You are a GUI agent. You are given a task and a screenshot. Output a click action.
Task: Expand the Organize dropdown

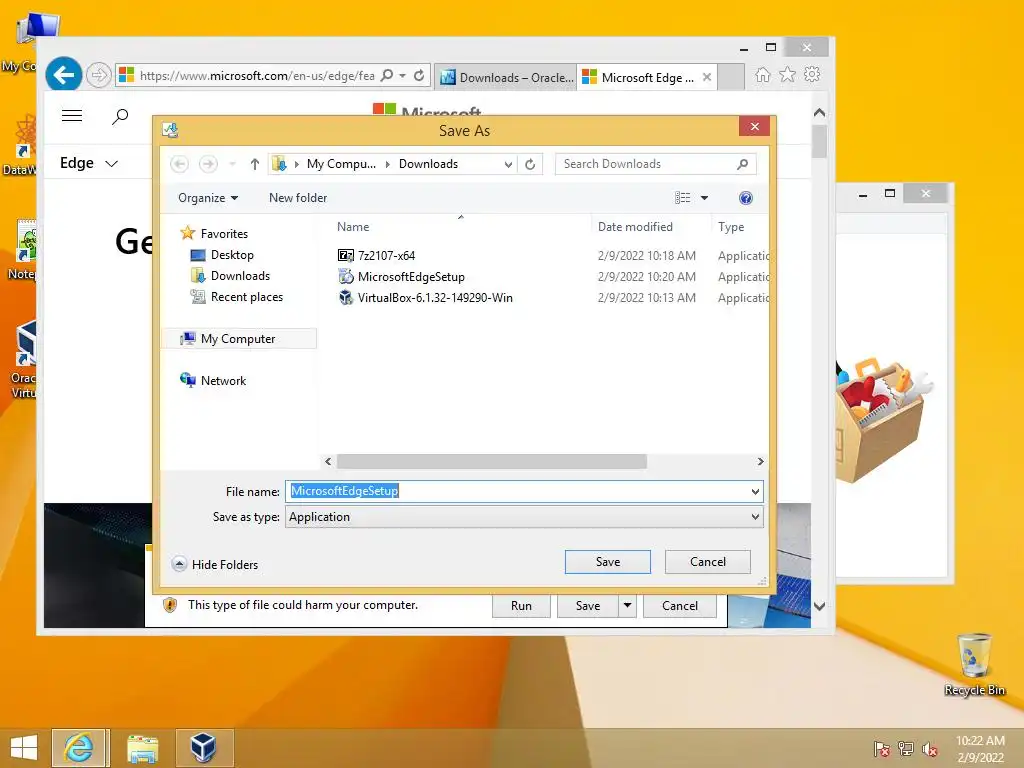pos(208,198)
